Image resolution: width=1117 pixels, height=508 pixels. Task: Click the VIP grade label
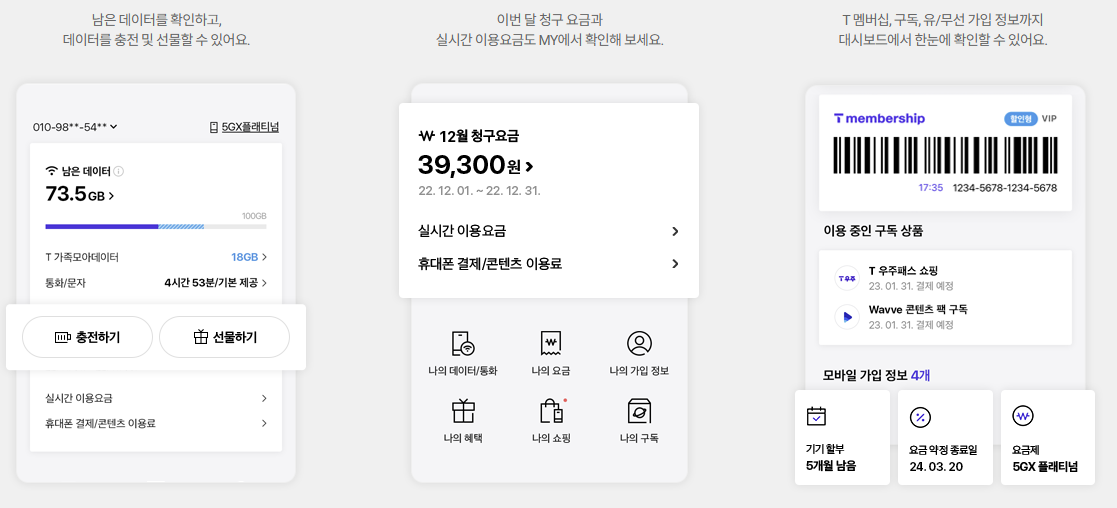1049,118
